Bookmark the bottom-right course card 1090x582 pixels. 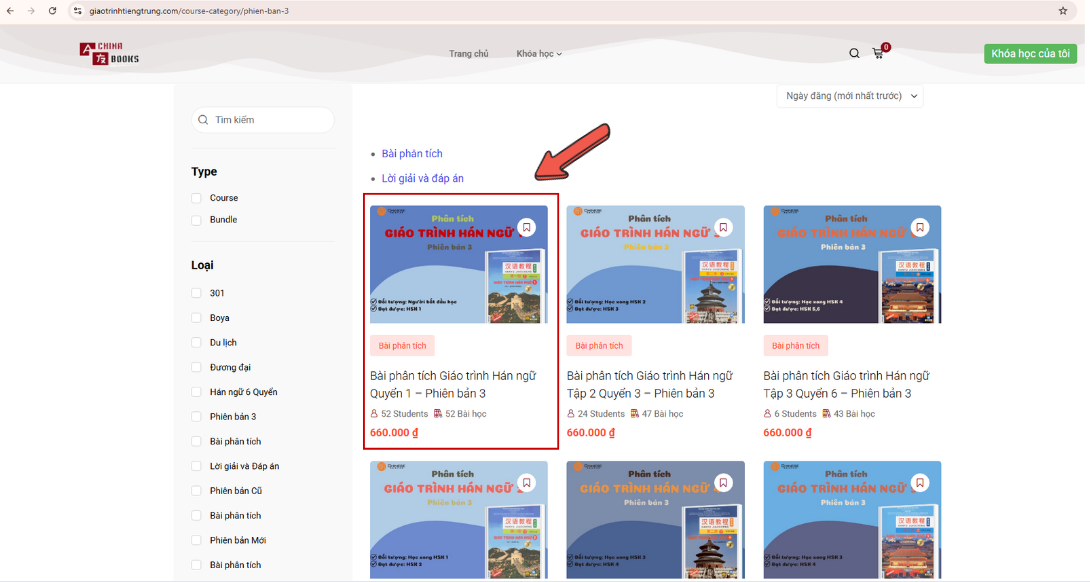920,482
